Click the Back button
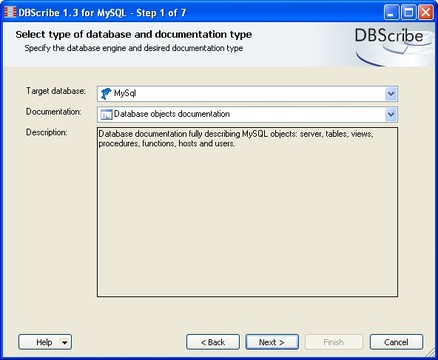Screen dimensions: 438x360 point(213,342)
